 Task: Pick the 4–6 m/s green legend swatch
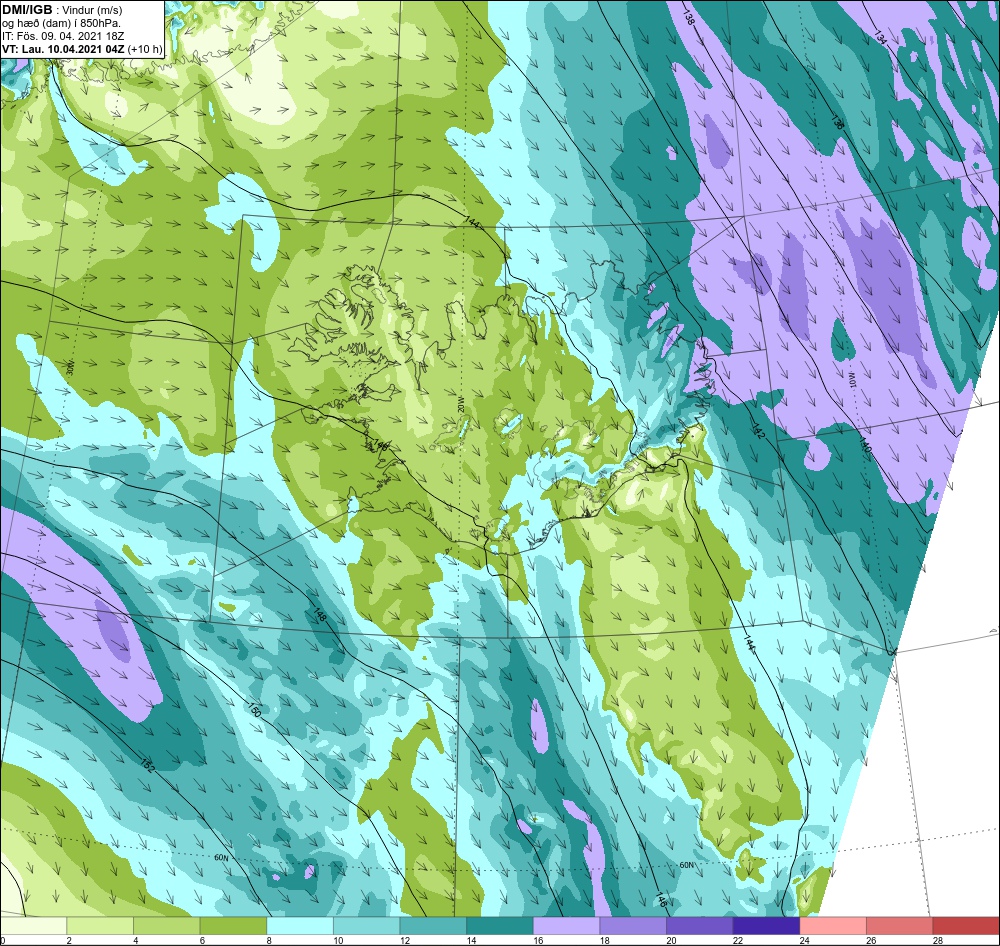166,926
